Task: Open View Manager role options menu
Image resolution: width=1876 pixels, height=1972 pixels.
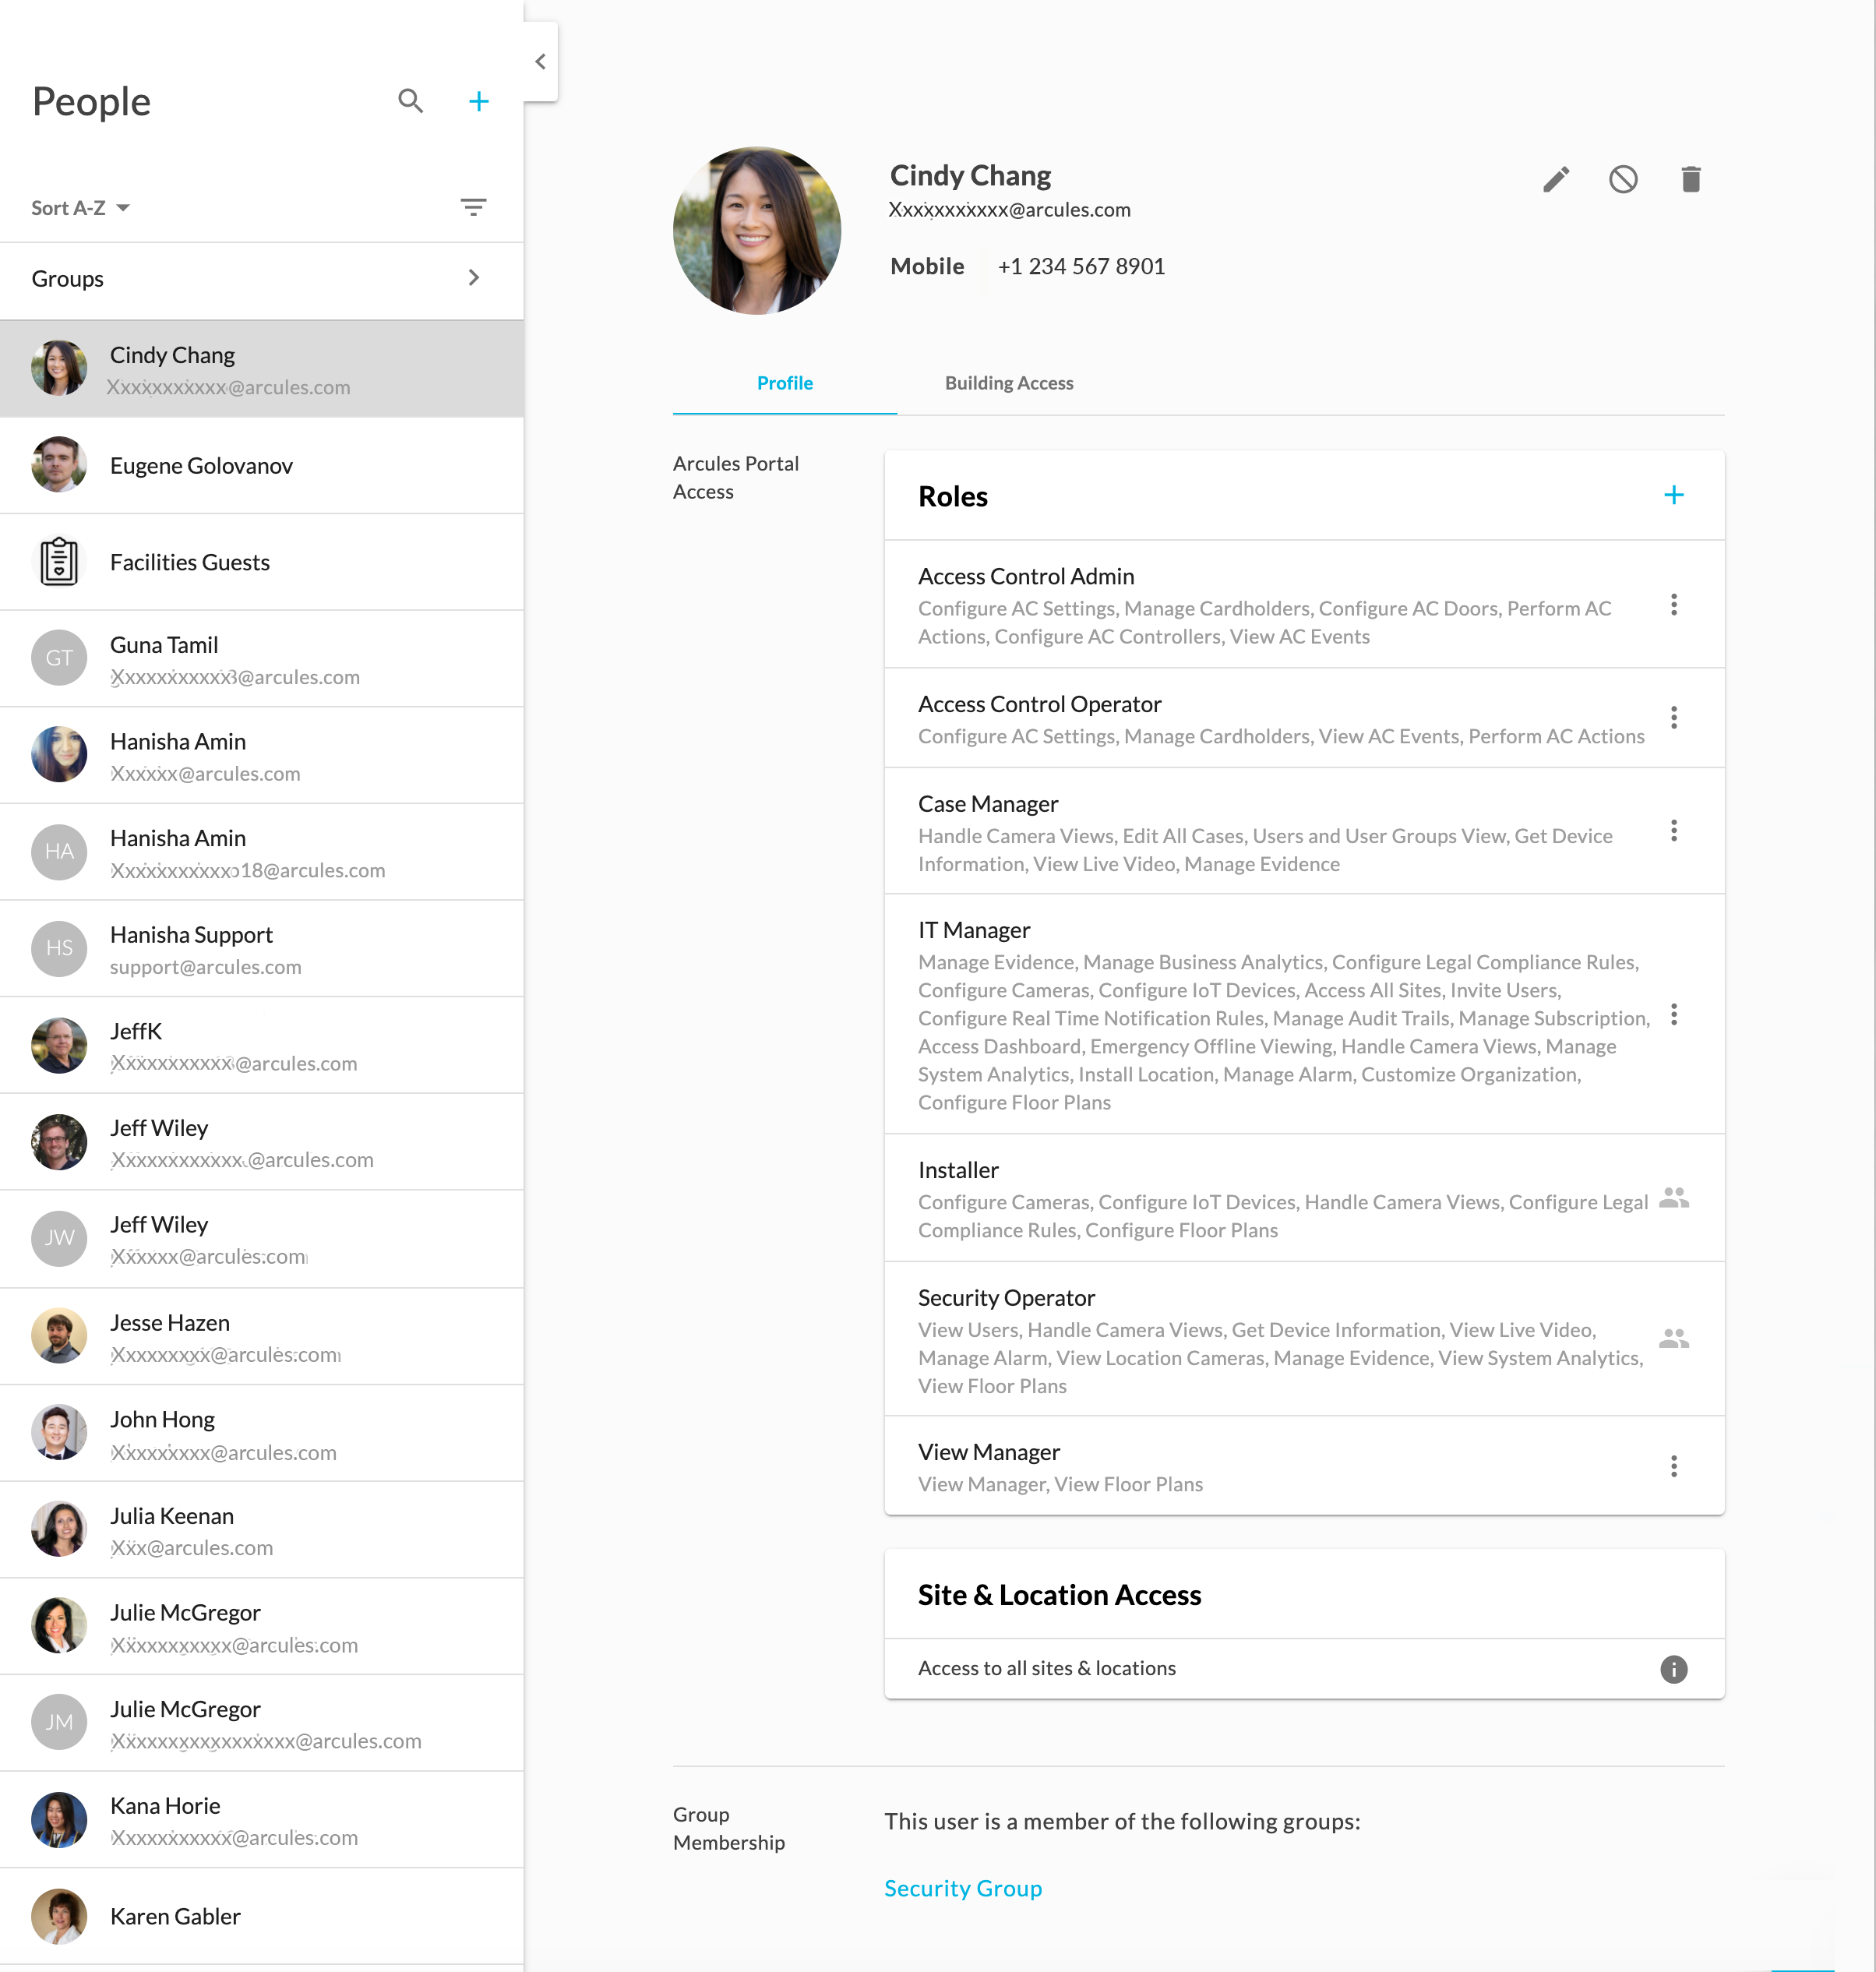Action: tap(1673, 1467)
